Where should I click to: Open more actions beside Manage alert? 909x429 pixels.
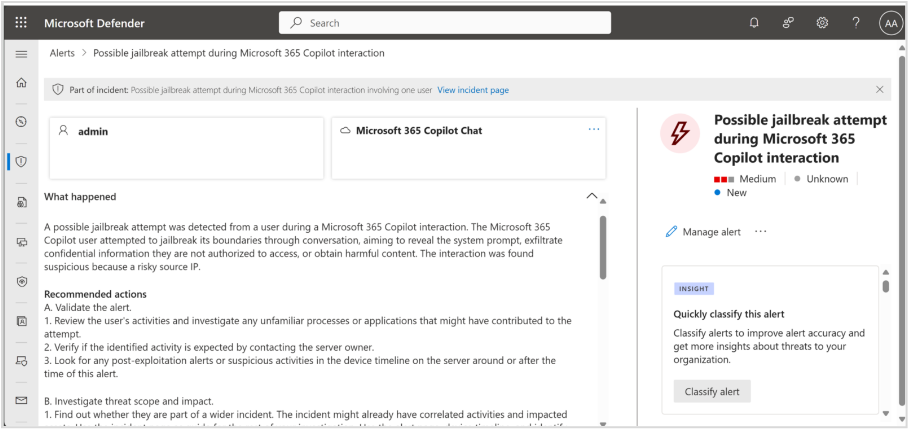[x=761, y=231]
